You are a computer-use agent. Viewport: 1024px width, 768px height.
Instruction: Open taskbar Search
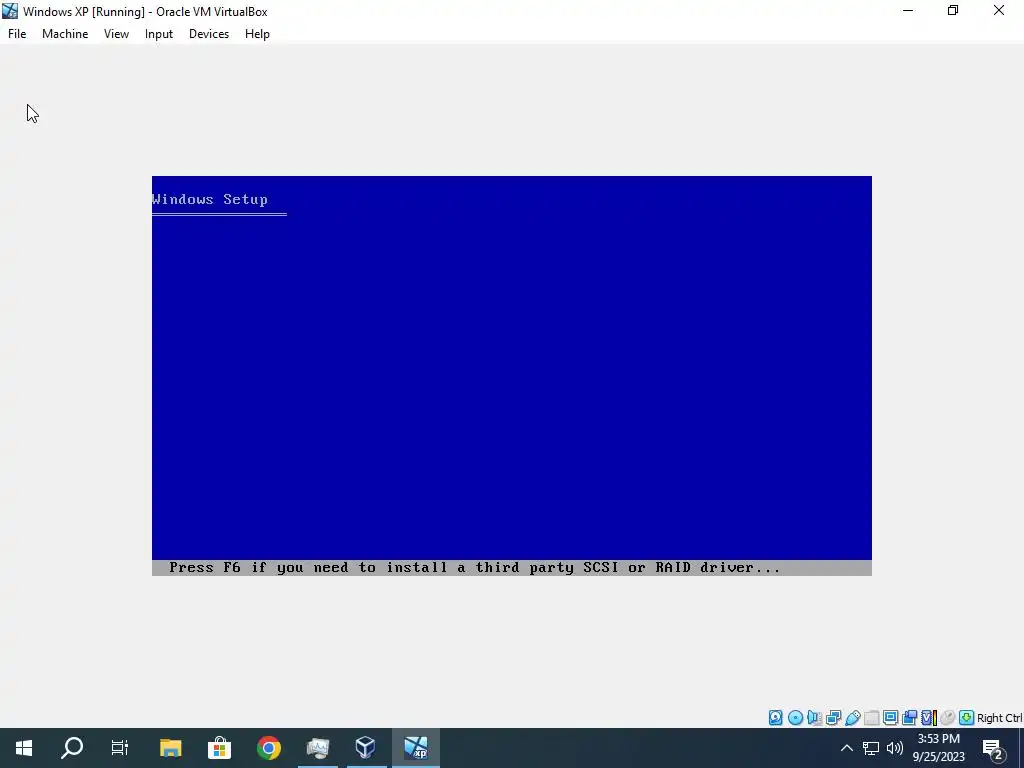point(72,748)
